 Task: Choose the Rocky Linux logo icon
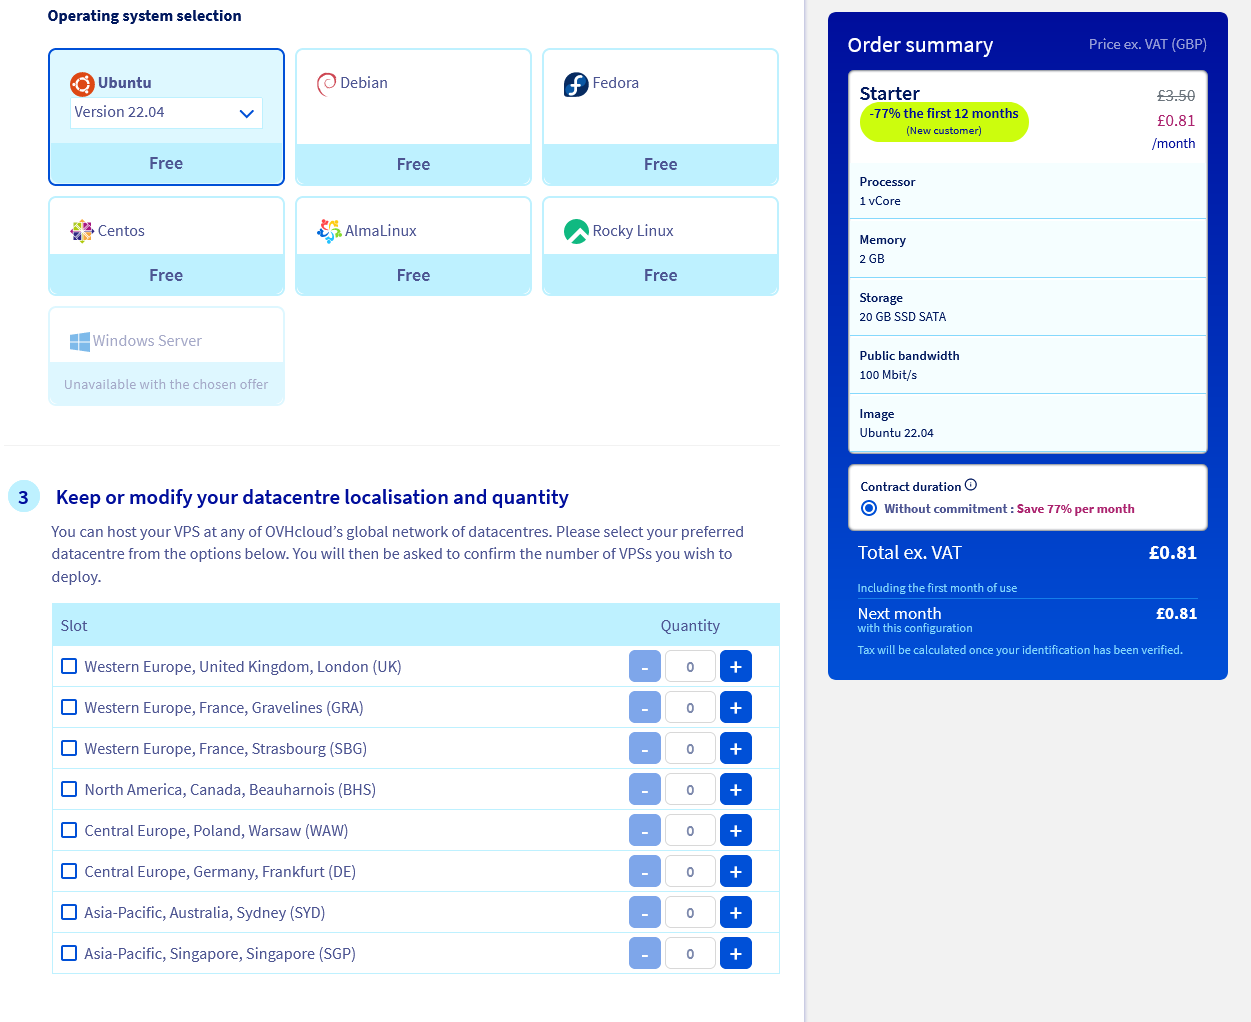pos(576,231)
